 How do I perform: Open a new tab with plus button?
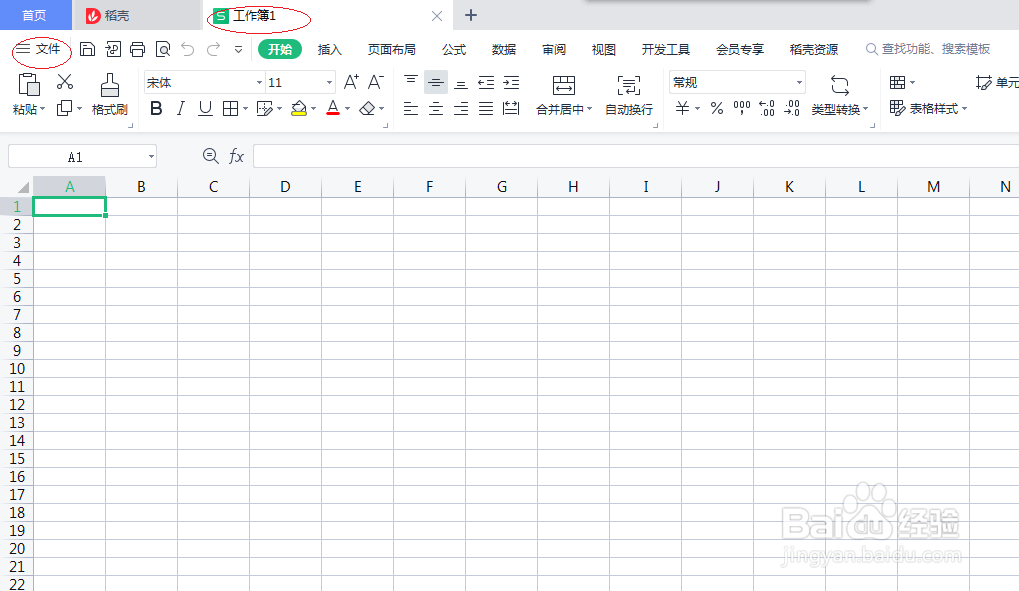[471, 15]
